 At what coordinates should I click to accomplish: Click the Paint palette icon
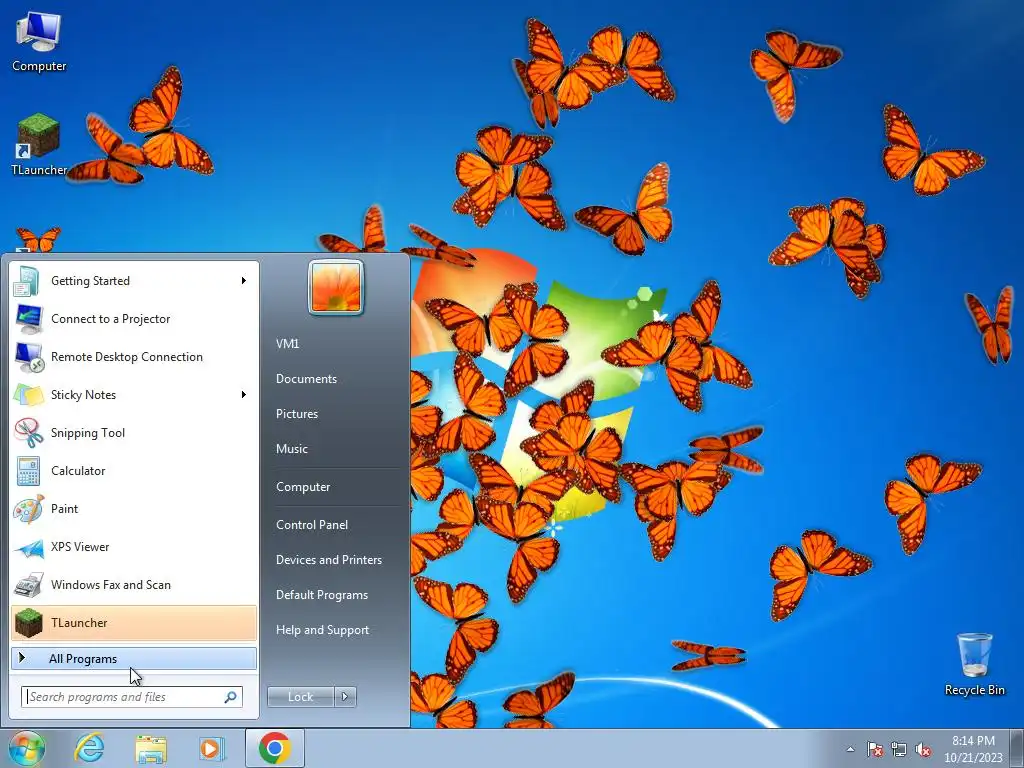coord(28,509)
